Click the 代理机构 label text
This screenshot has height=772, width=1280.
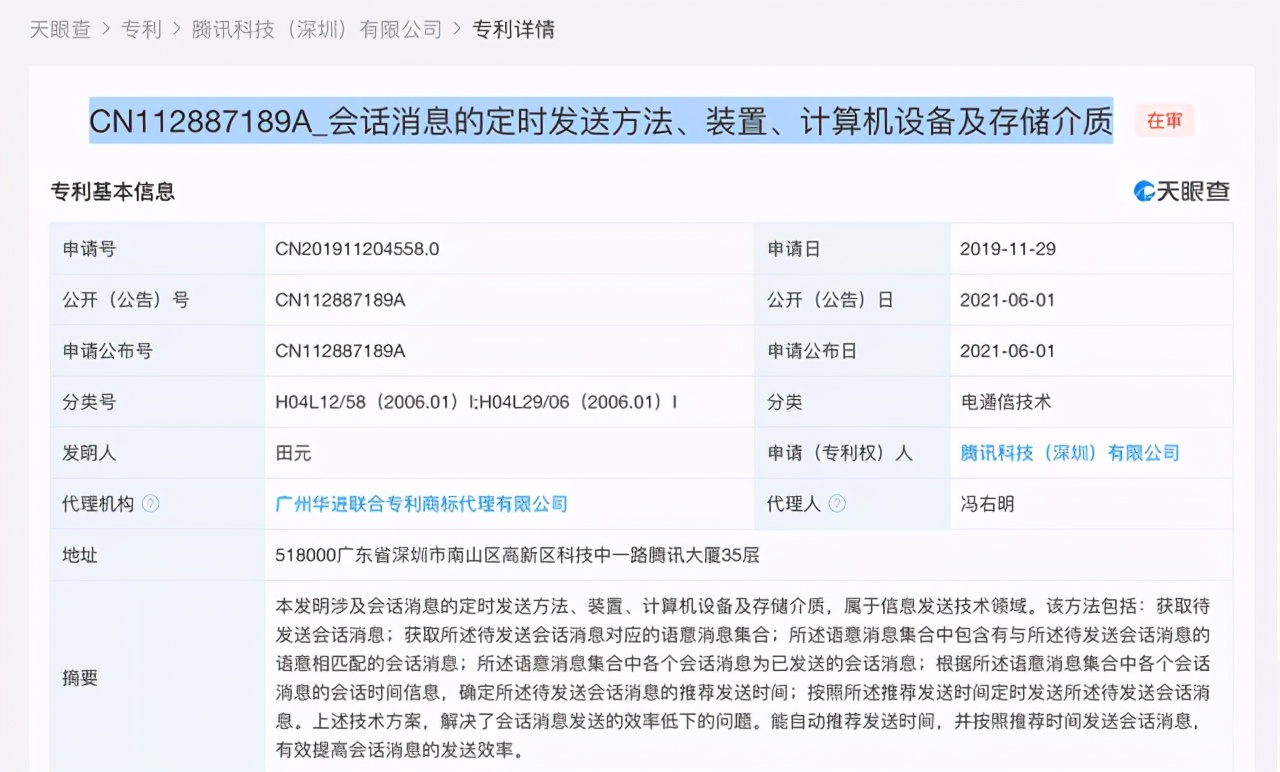click(x=98, y=504)
